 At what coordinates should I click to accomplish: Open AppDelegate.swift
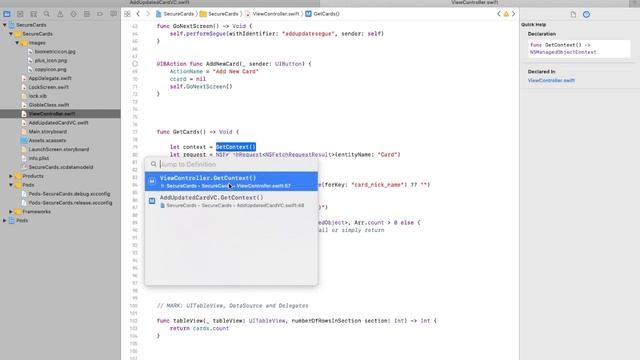[x=50, y=78]
